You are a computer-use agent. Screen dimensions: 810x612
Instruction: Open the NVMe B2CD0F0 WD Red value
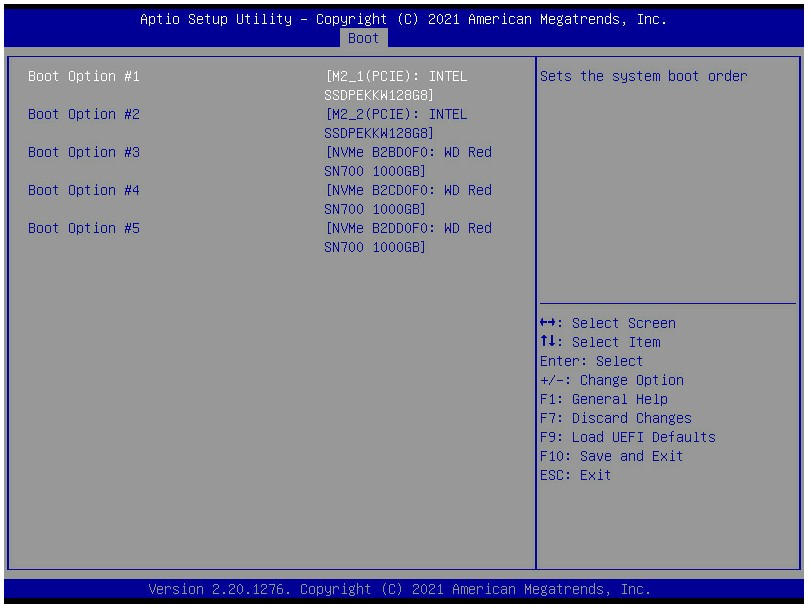pos(408,199)
